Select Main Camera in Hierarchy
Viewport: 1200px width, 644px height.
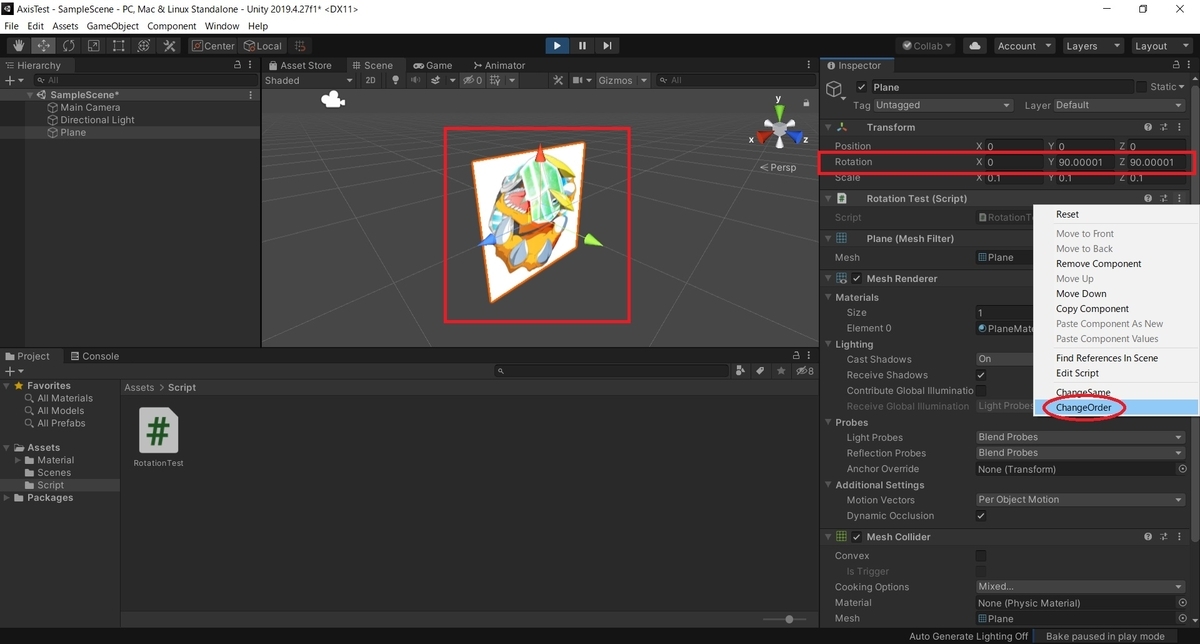pyautogui.click(x=90, y=107)
